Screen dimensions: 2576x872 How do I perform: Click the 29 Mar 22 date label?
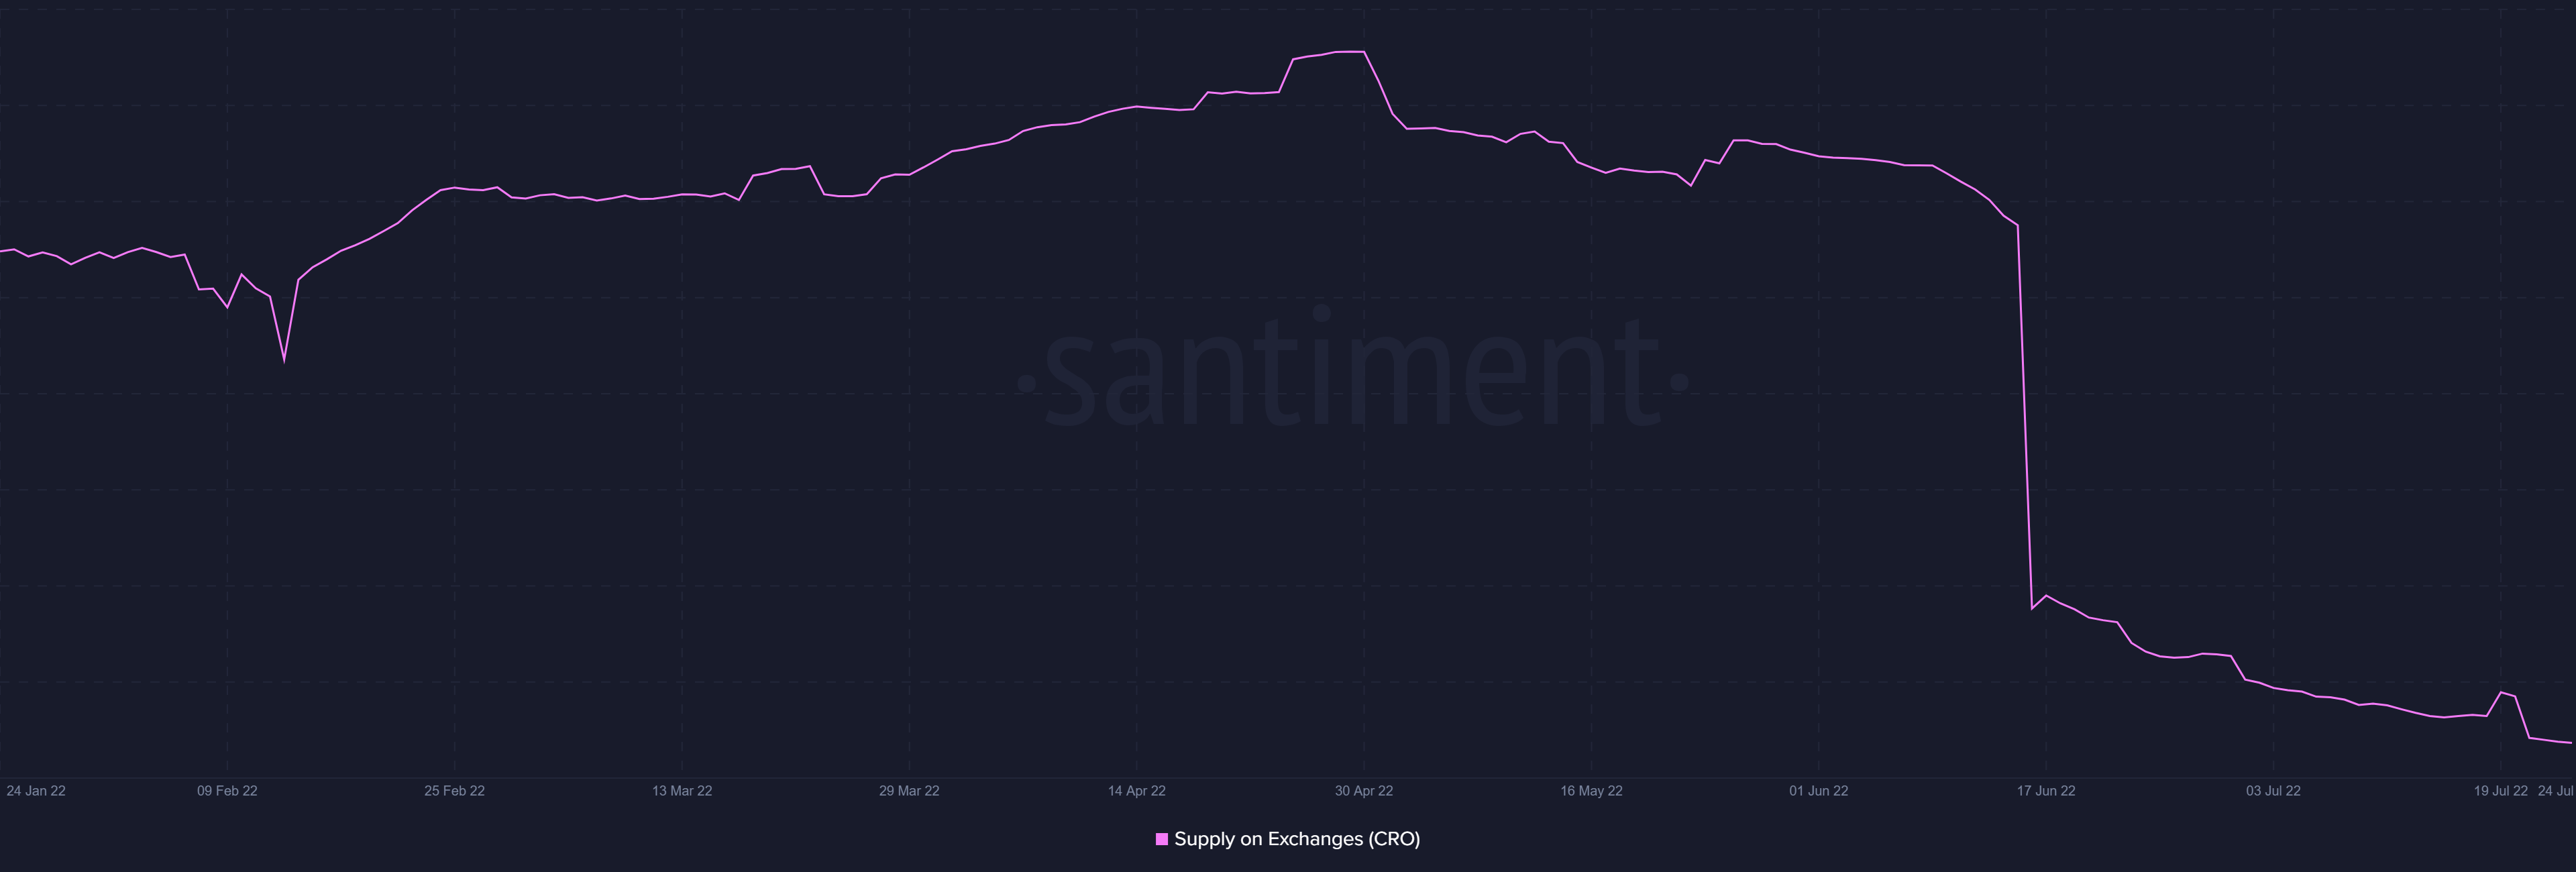coord(909,791)
